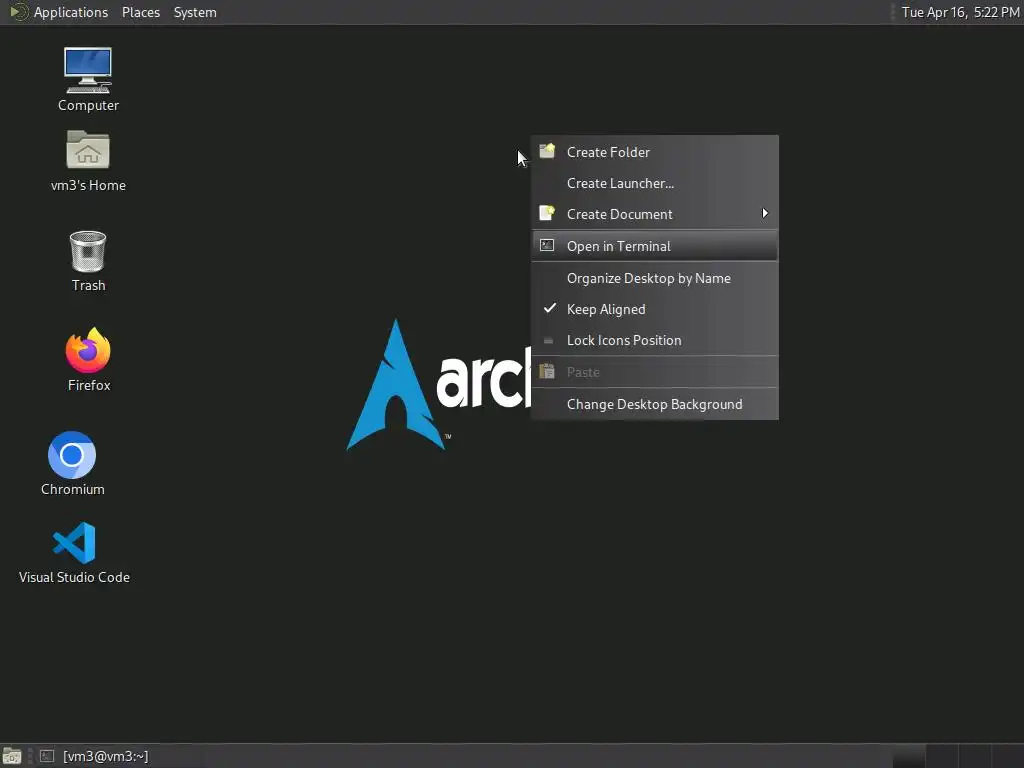
Task: Select Open in Terminal menu entry
Action: click(x=655, y=246)
